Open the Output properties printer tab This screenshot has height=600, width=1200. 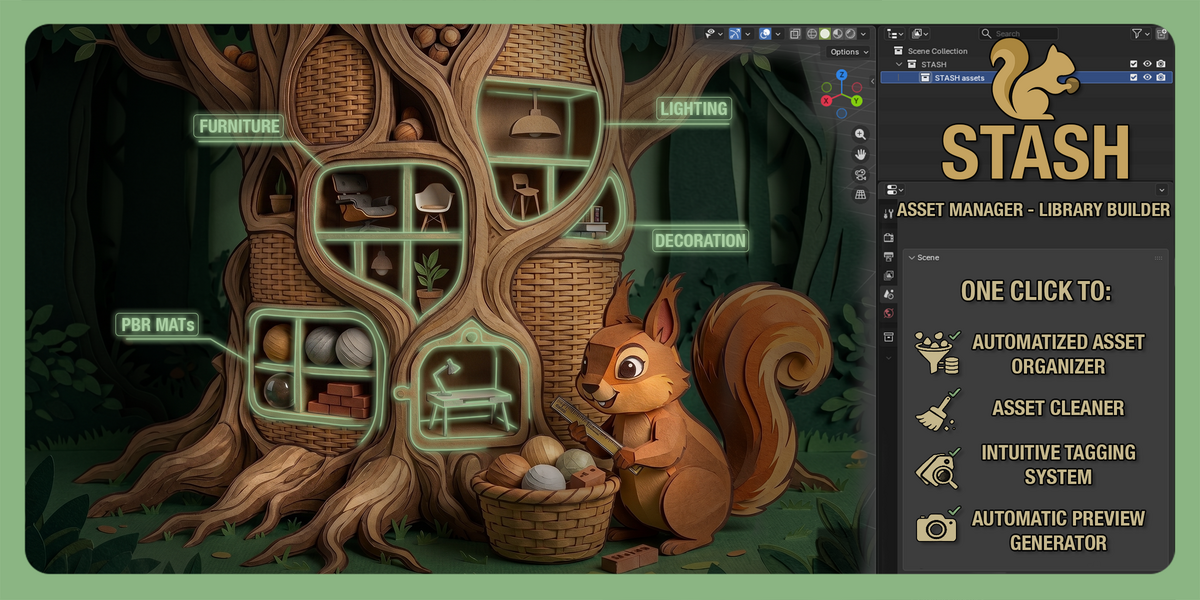tap(889, 256)
